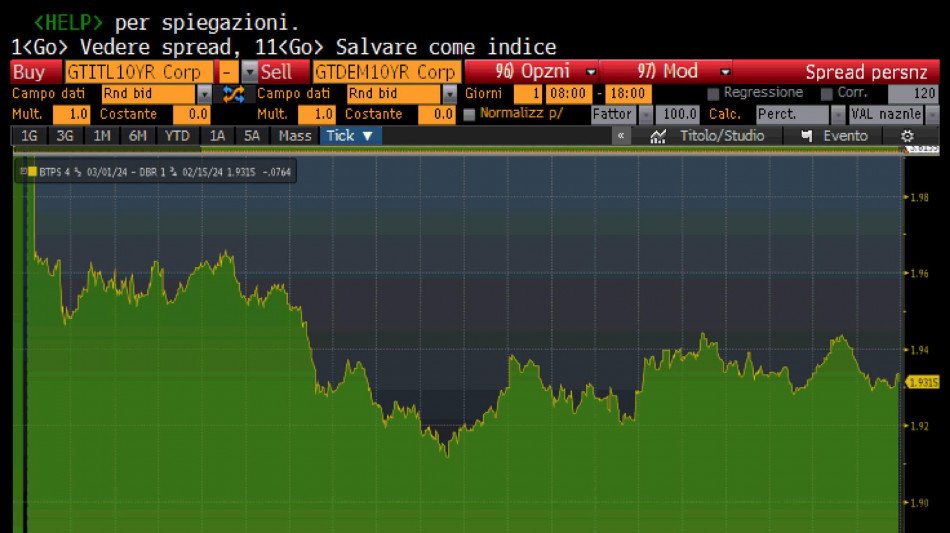Image resolution: width=950 pixels, height=533 pixels.
Task: Toggle the Normalizz p/ checkbox
Action: pos(469,114)
